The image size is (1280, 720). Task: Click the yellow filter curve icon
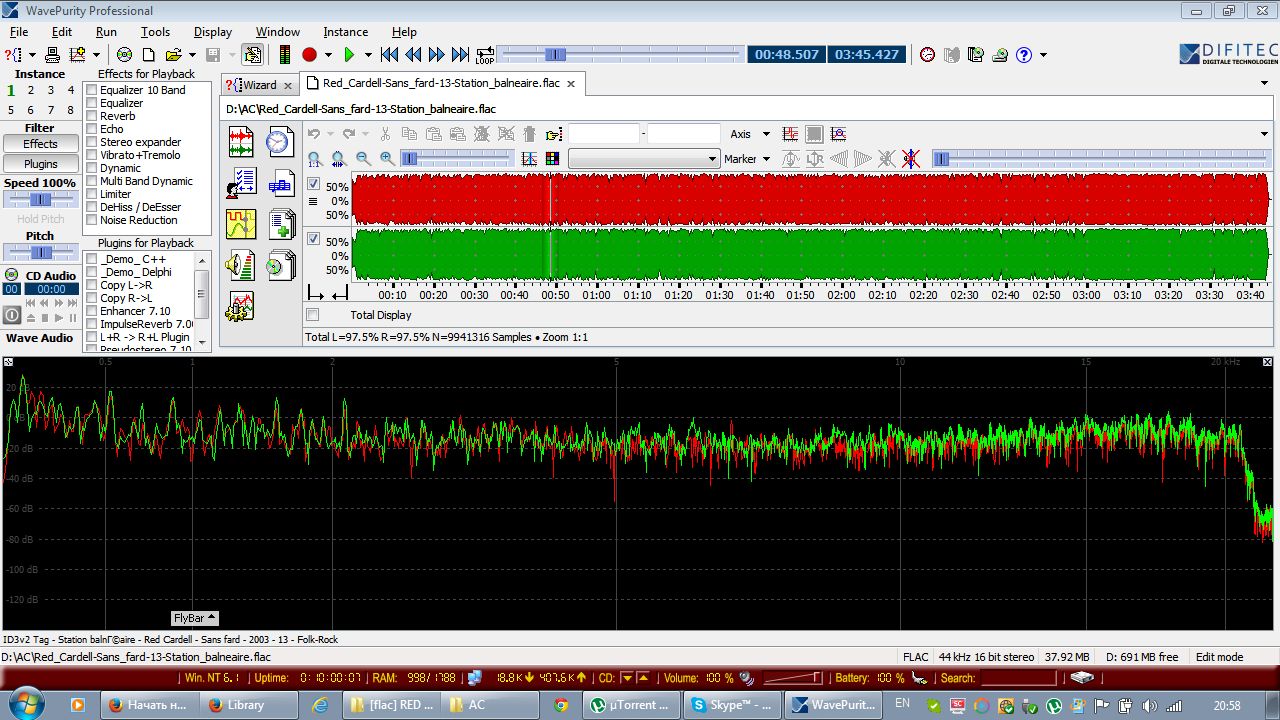click(x=241, y=224)
